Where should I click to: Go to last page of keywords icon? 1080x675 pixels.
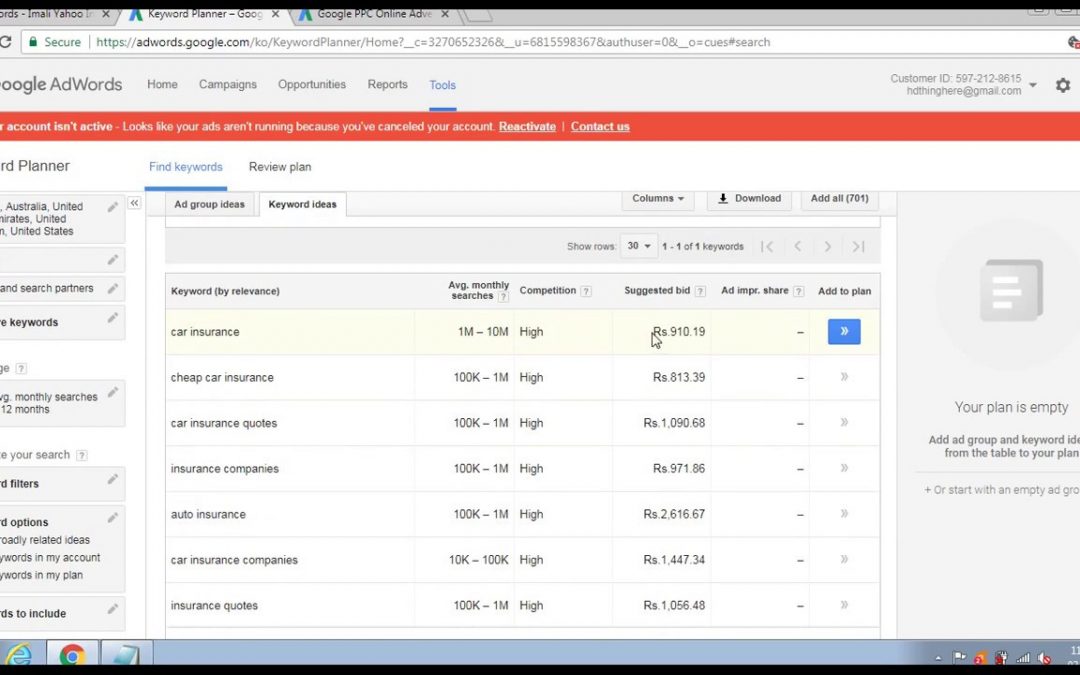point(858,247)
